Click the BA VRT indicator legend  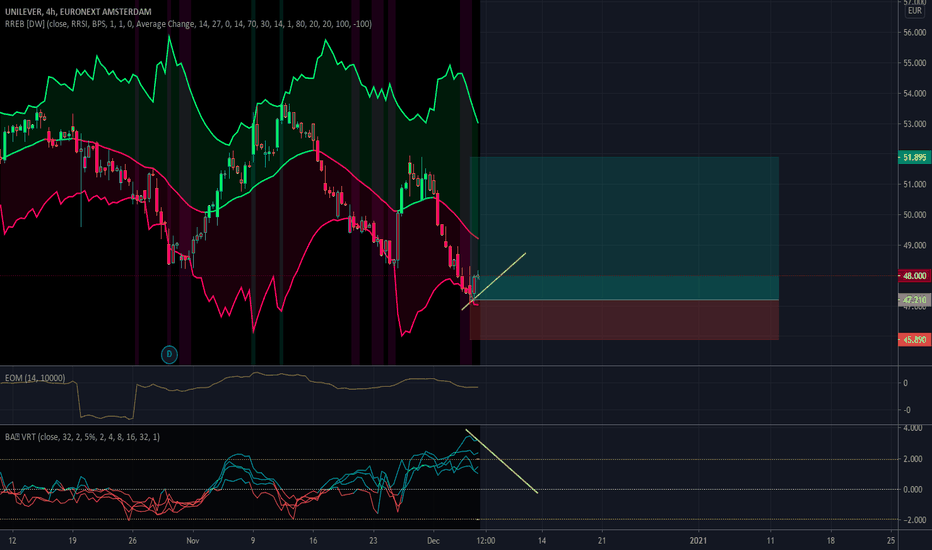82,437
